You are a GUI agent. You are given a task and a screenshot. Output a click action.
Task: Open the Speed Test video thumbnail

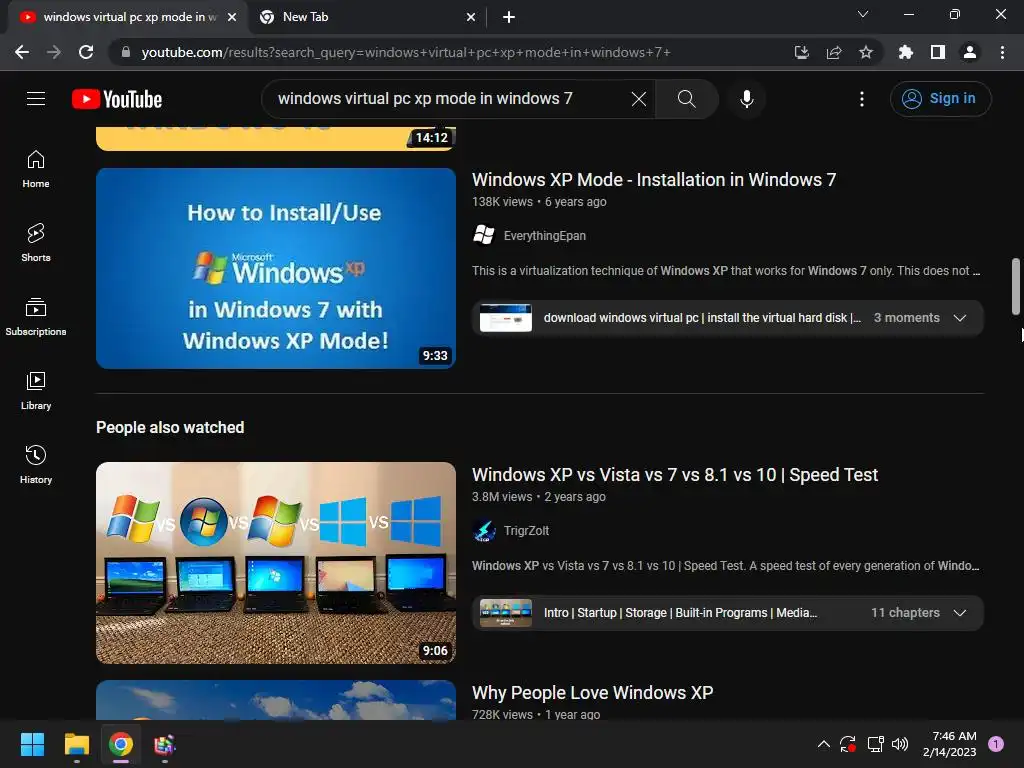point(276,563)
